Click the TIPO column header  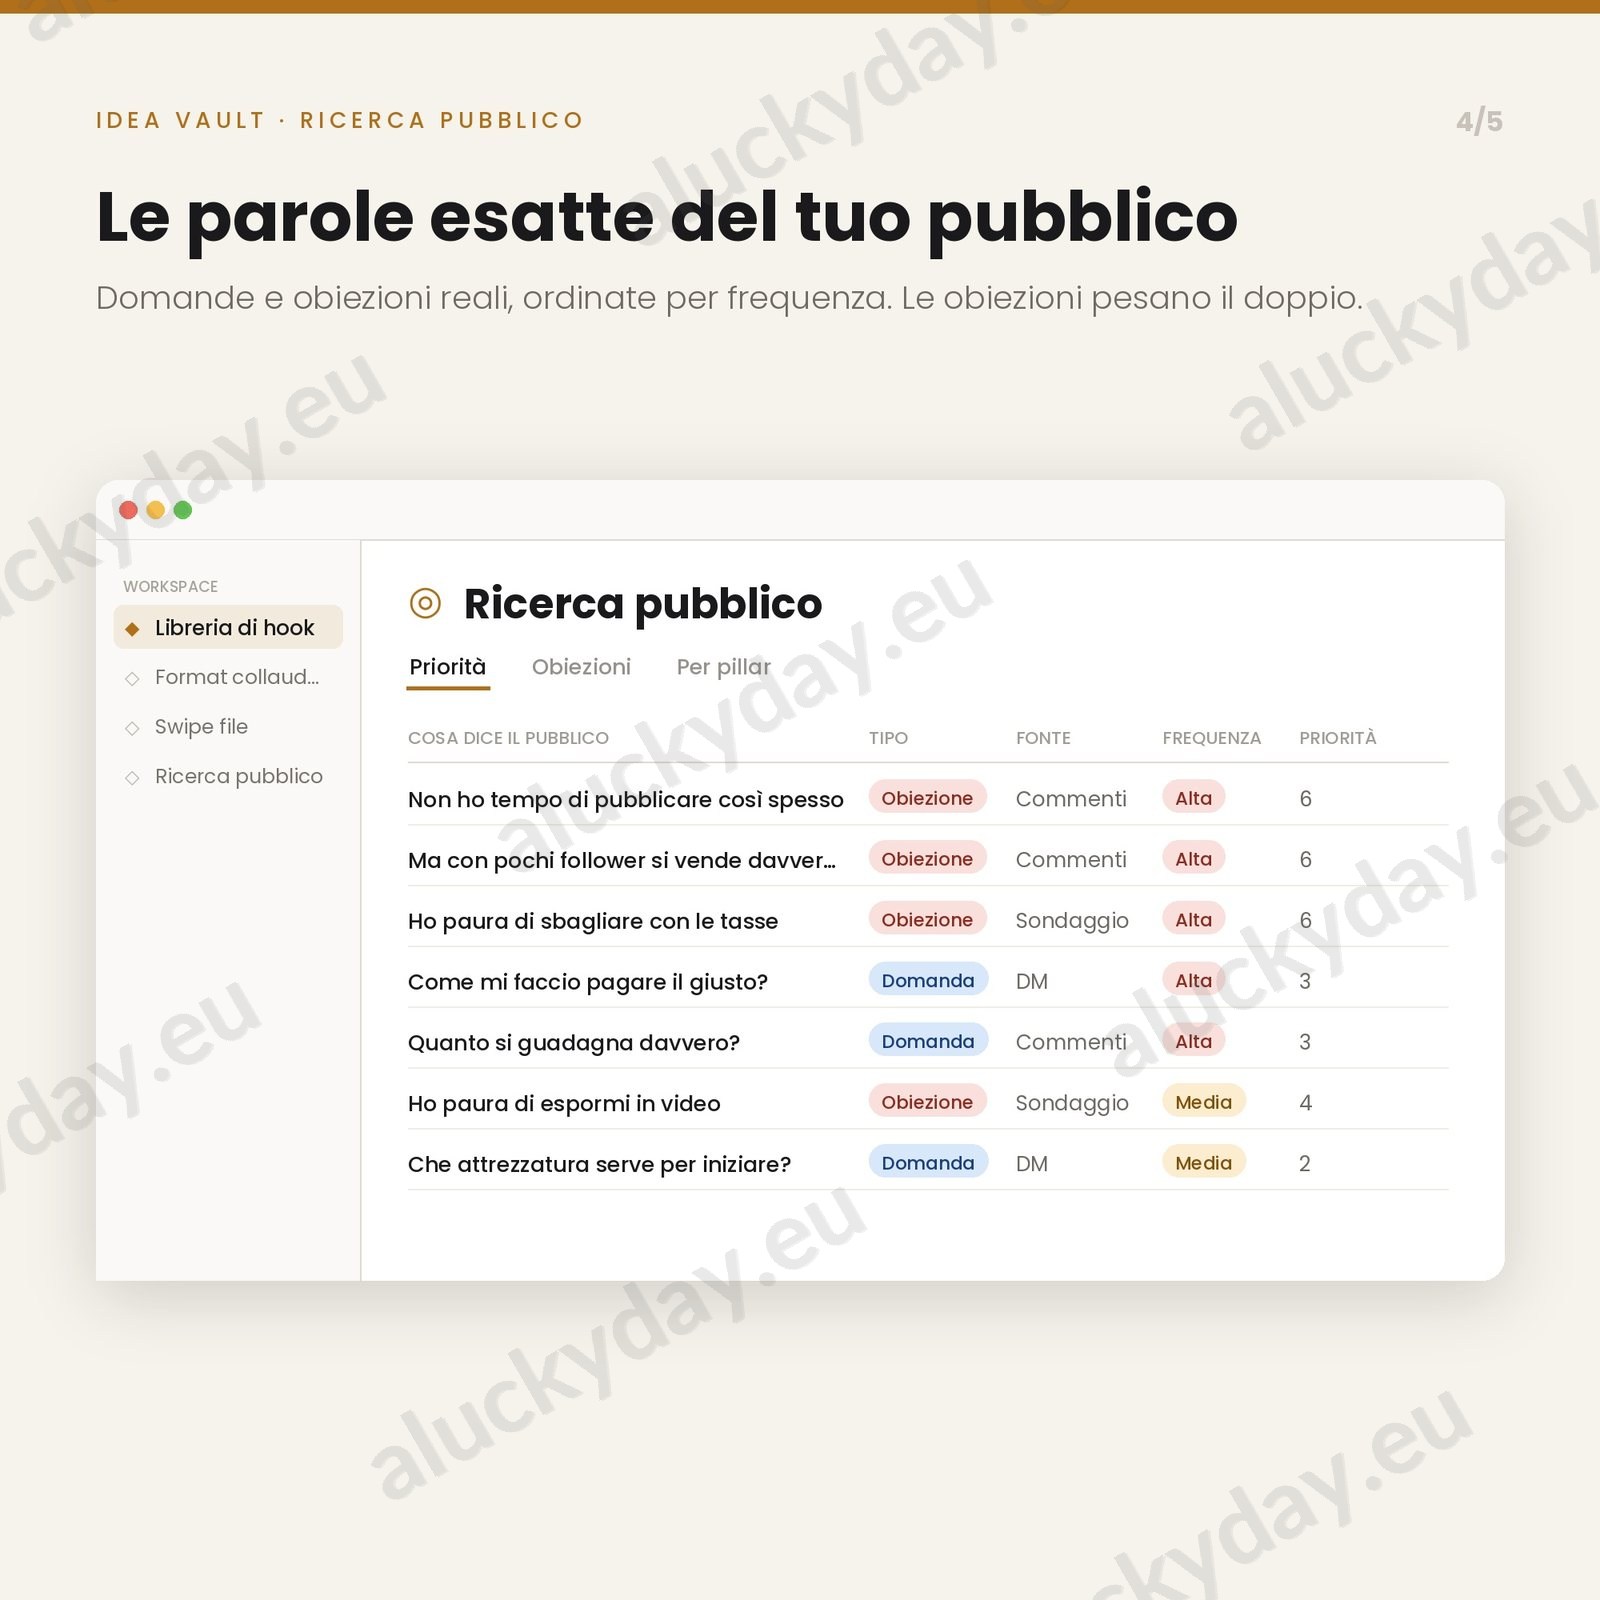click(888, 738)
